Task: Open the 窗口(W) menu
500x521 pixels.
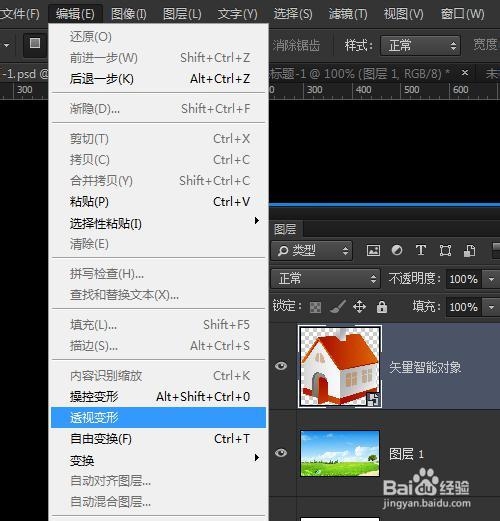Action: click(462, 14)
